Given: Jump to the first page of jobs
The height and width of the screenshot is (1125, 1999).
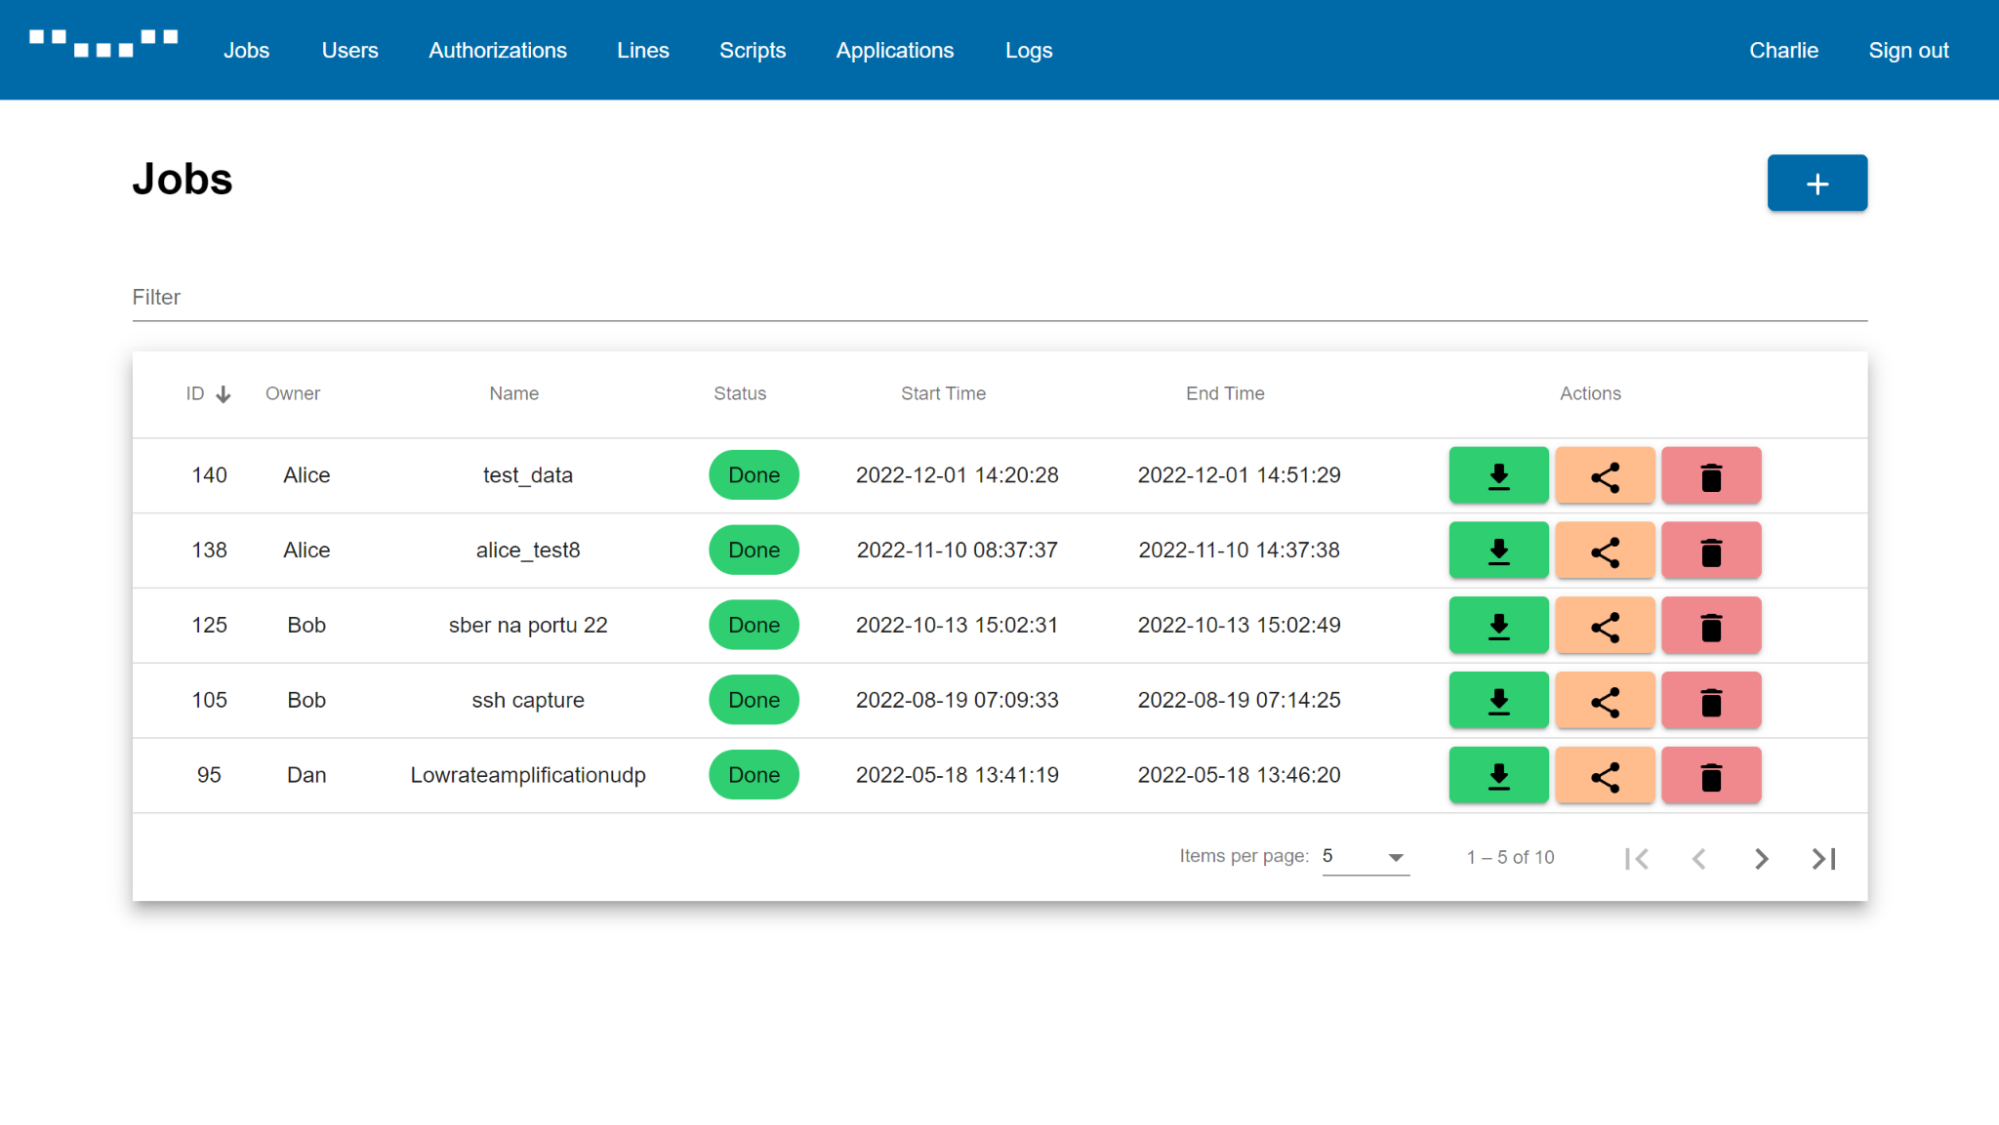Looking at the screenshot, I should coord(1637,858).
